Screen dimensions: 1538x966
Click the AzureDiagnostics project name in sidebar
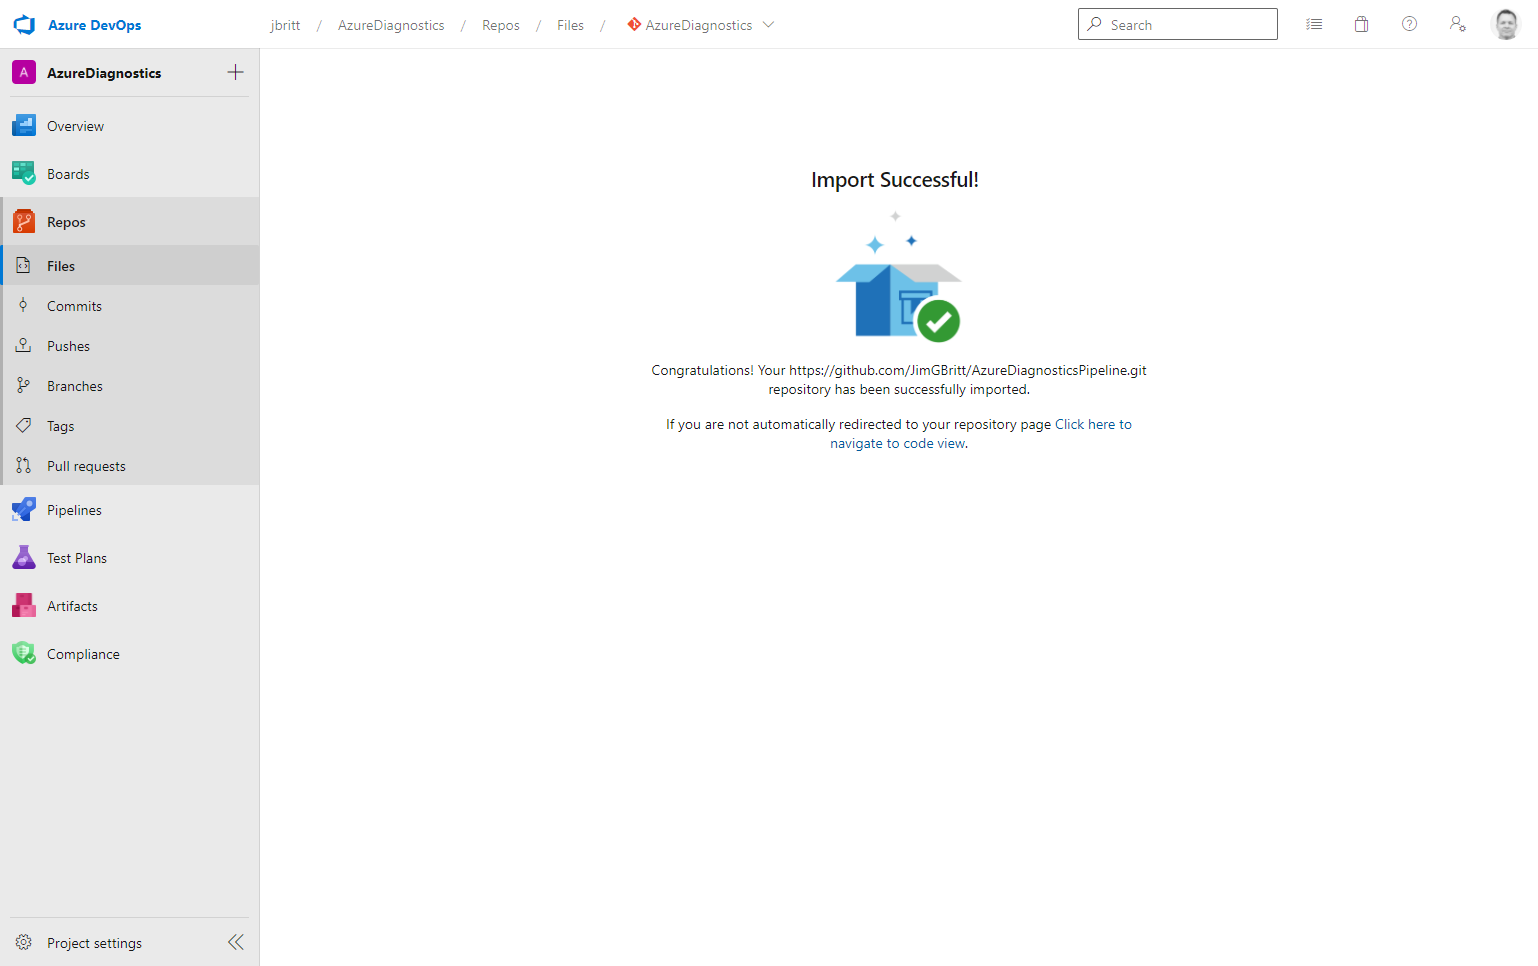104,73
